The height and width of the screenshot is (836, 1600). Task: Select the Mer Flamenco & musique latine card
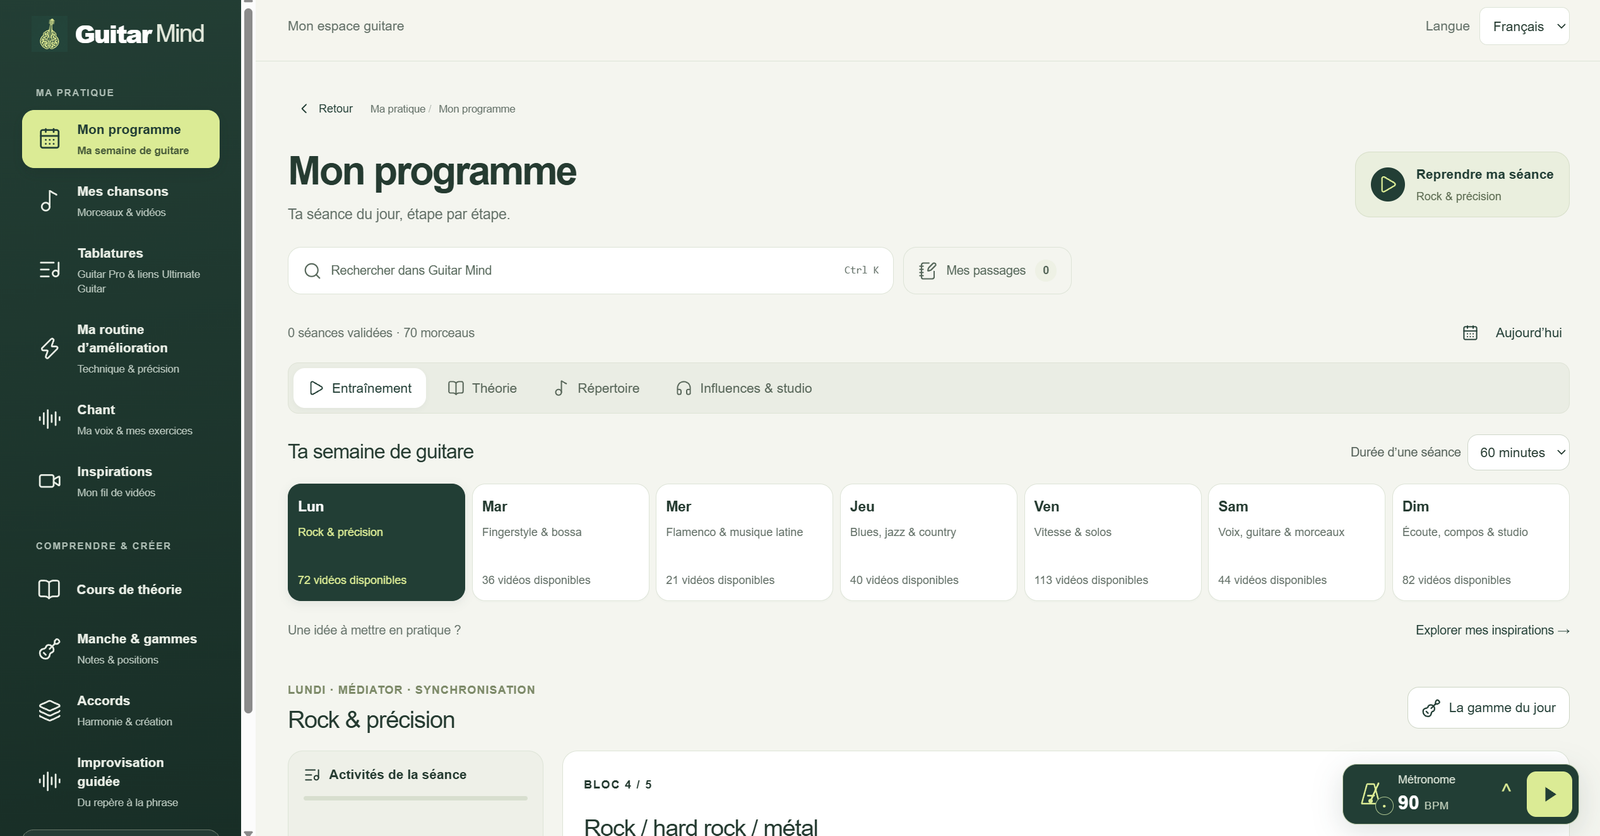744,542
